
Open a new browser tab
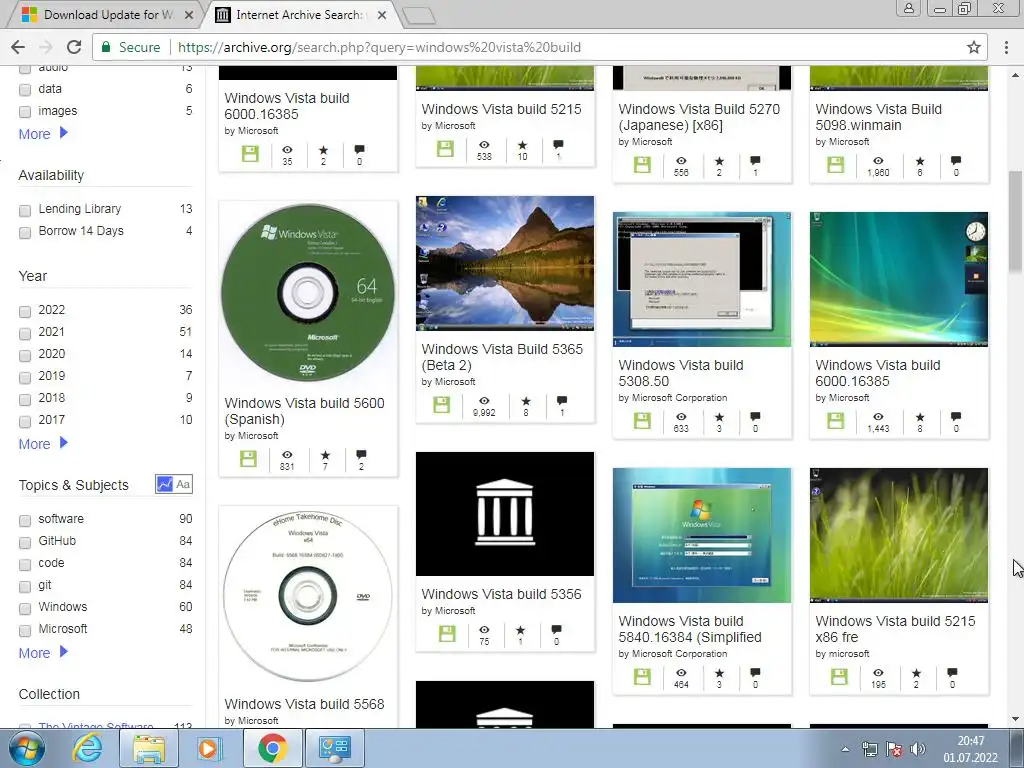(x=419, y=16)
